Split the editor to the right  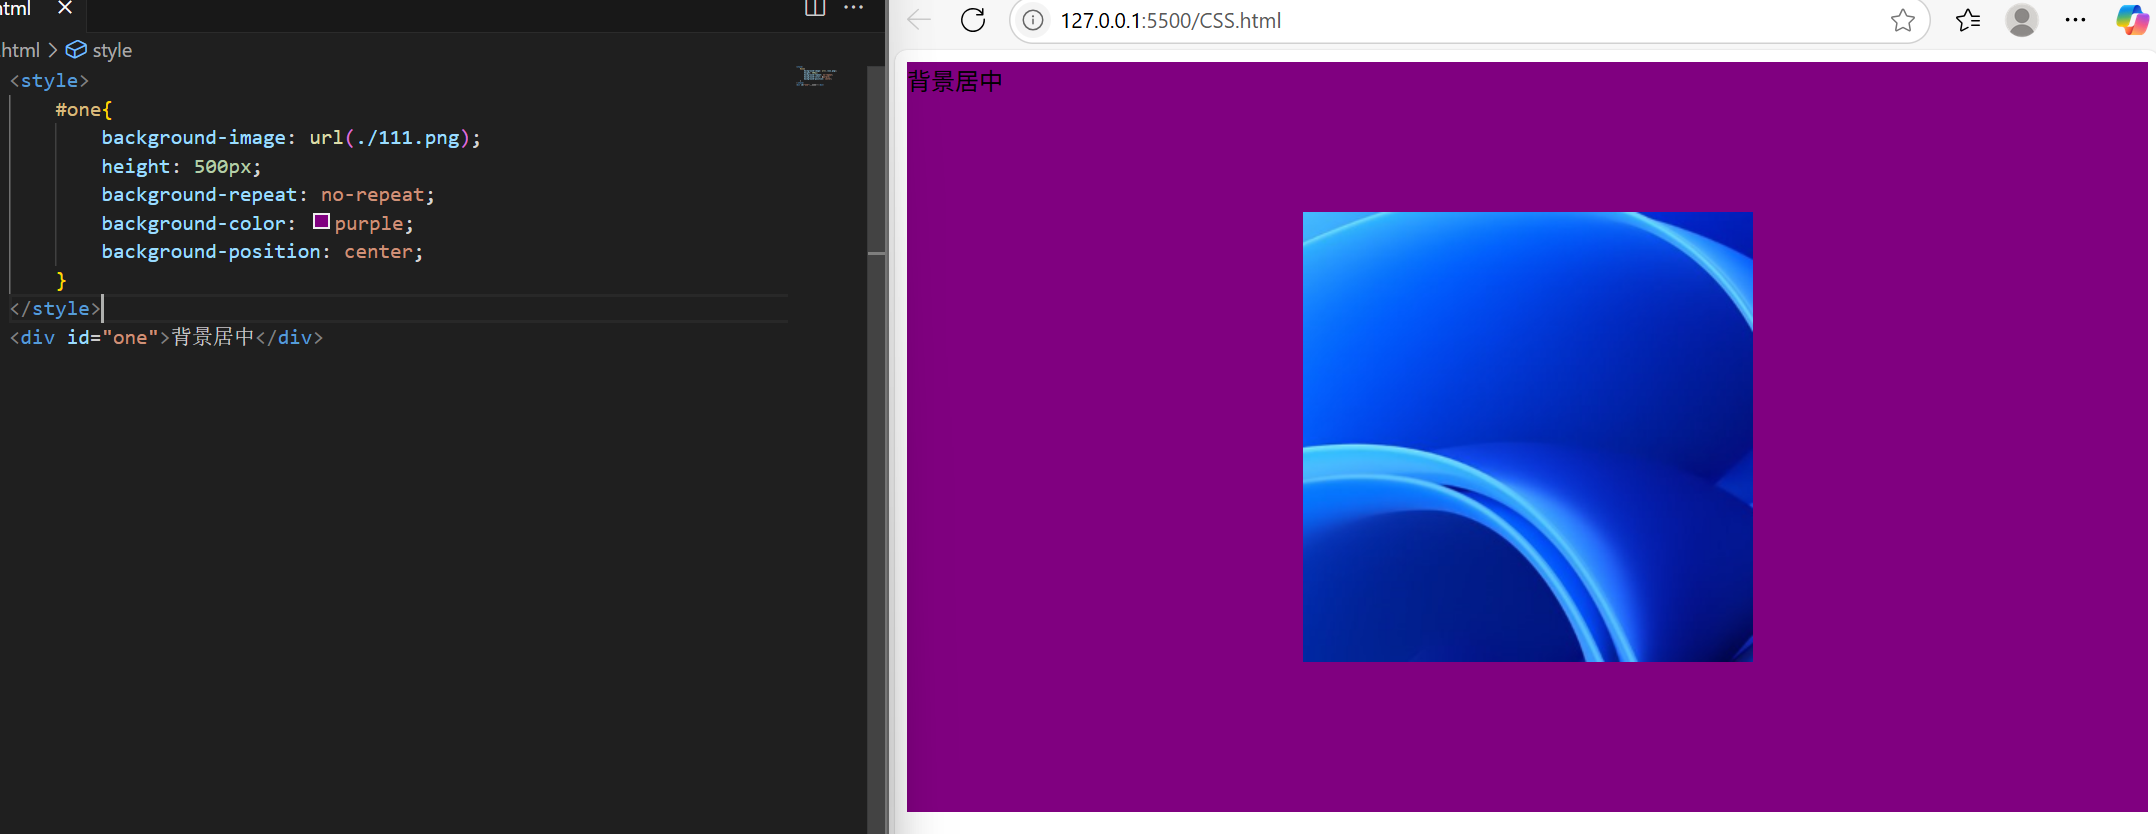click(815, 8)
